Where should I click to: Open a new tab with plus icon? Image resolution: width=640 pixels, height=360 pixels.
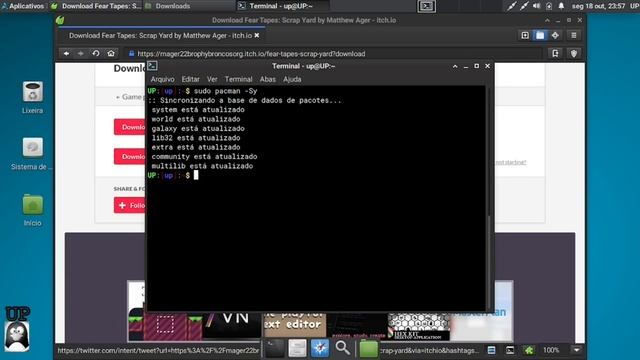coord(525,36)
